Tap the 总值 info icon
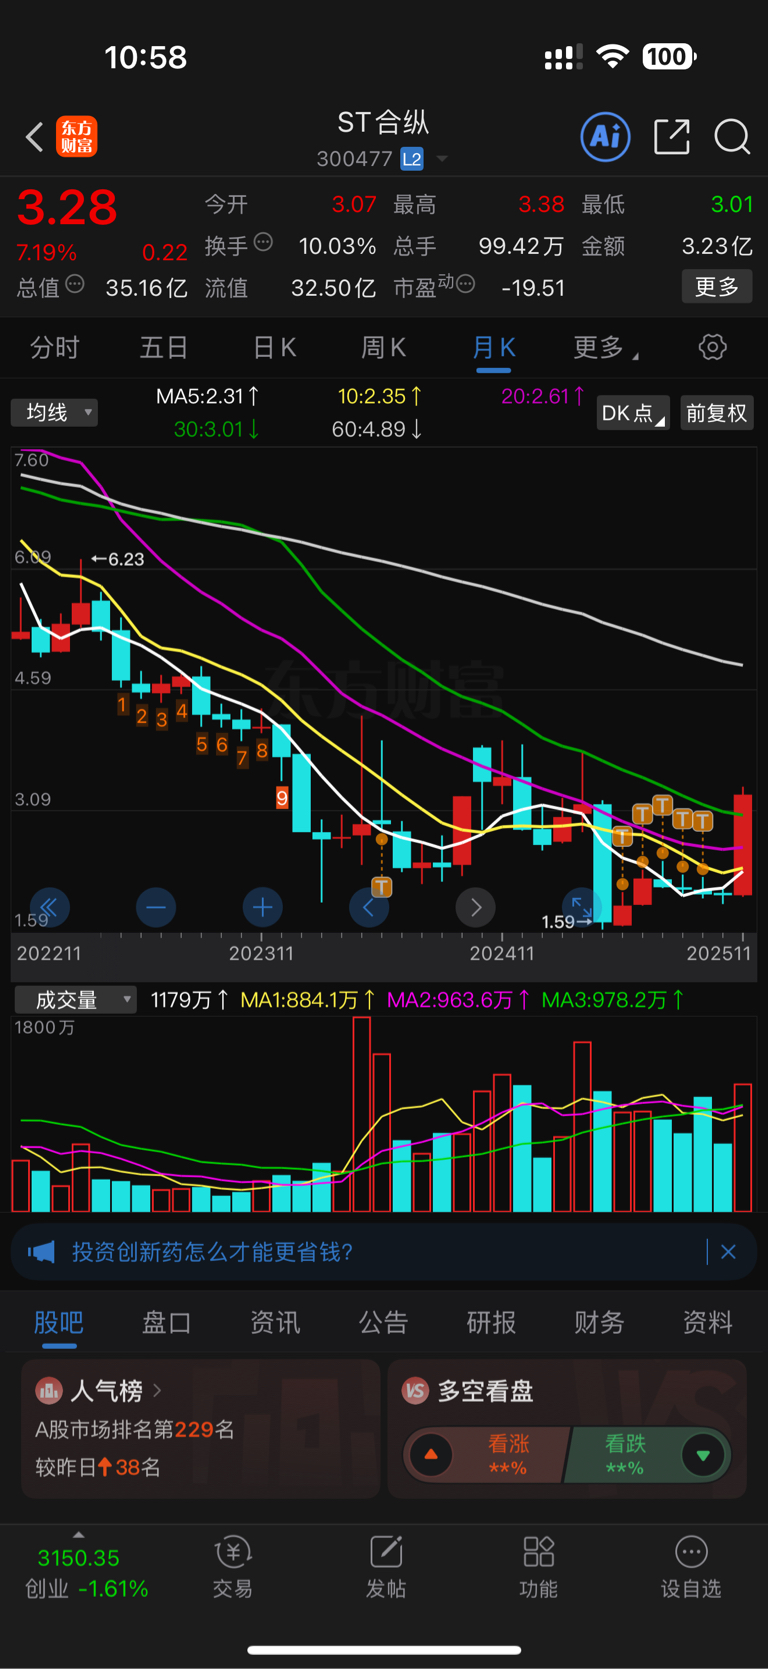 pyautogui.click(x=75, y=285)
